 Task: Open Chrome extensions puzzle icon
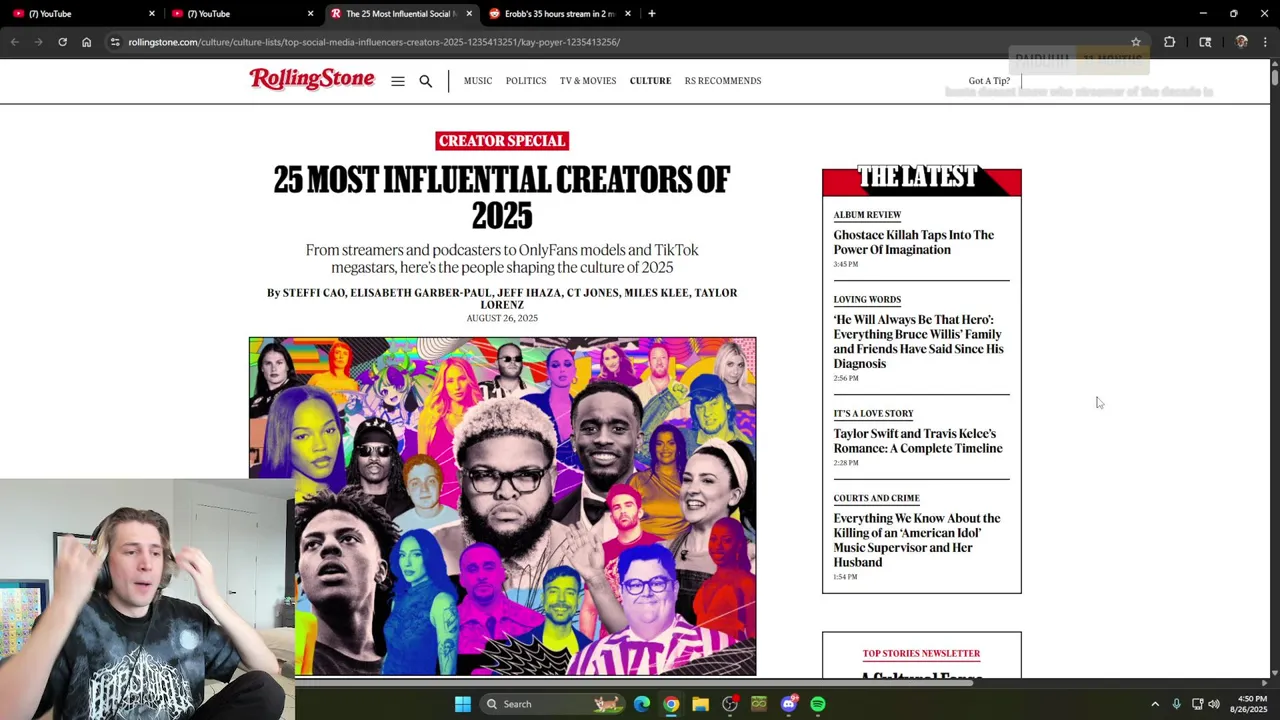(x=1169, y=42)
